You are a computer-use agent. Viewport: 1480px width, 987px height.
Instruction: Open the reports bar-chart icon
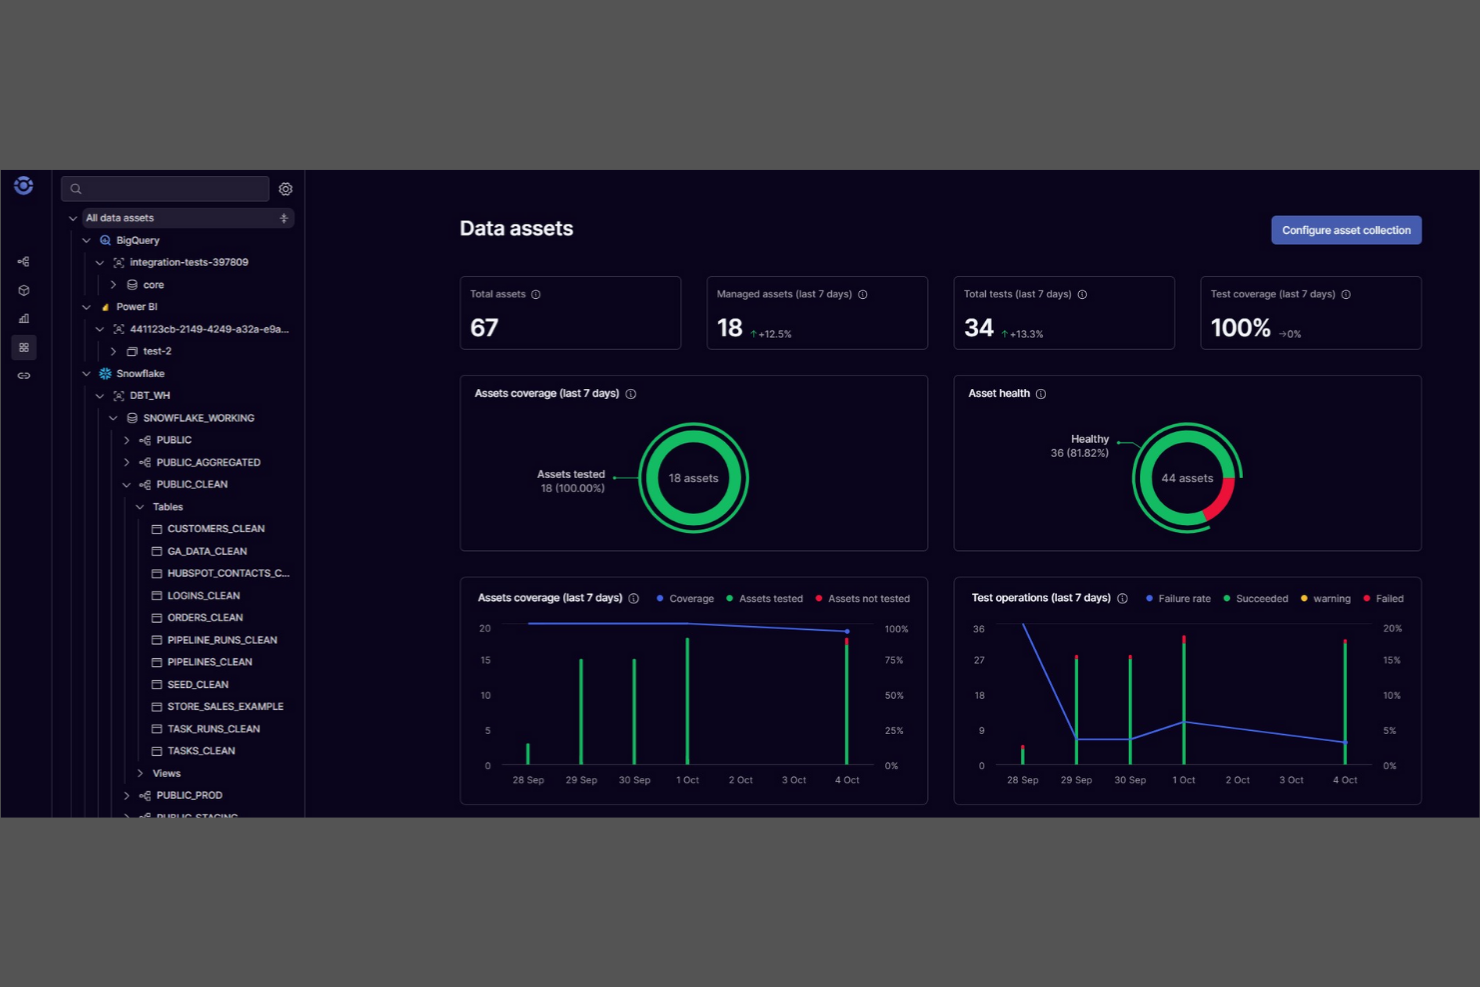point(23,318)
